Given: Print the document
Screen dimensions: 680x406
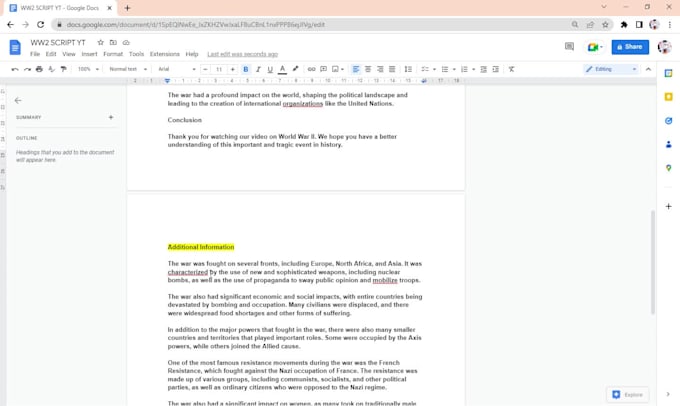Looking at the screenshot, I should tap(39, 69).
